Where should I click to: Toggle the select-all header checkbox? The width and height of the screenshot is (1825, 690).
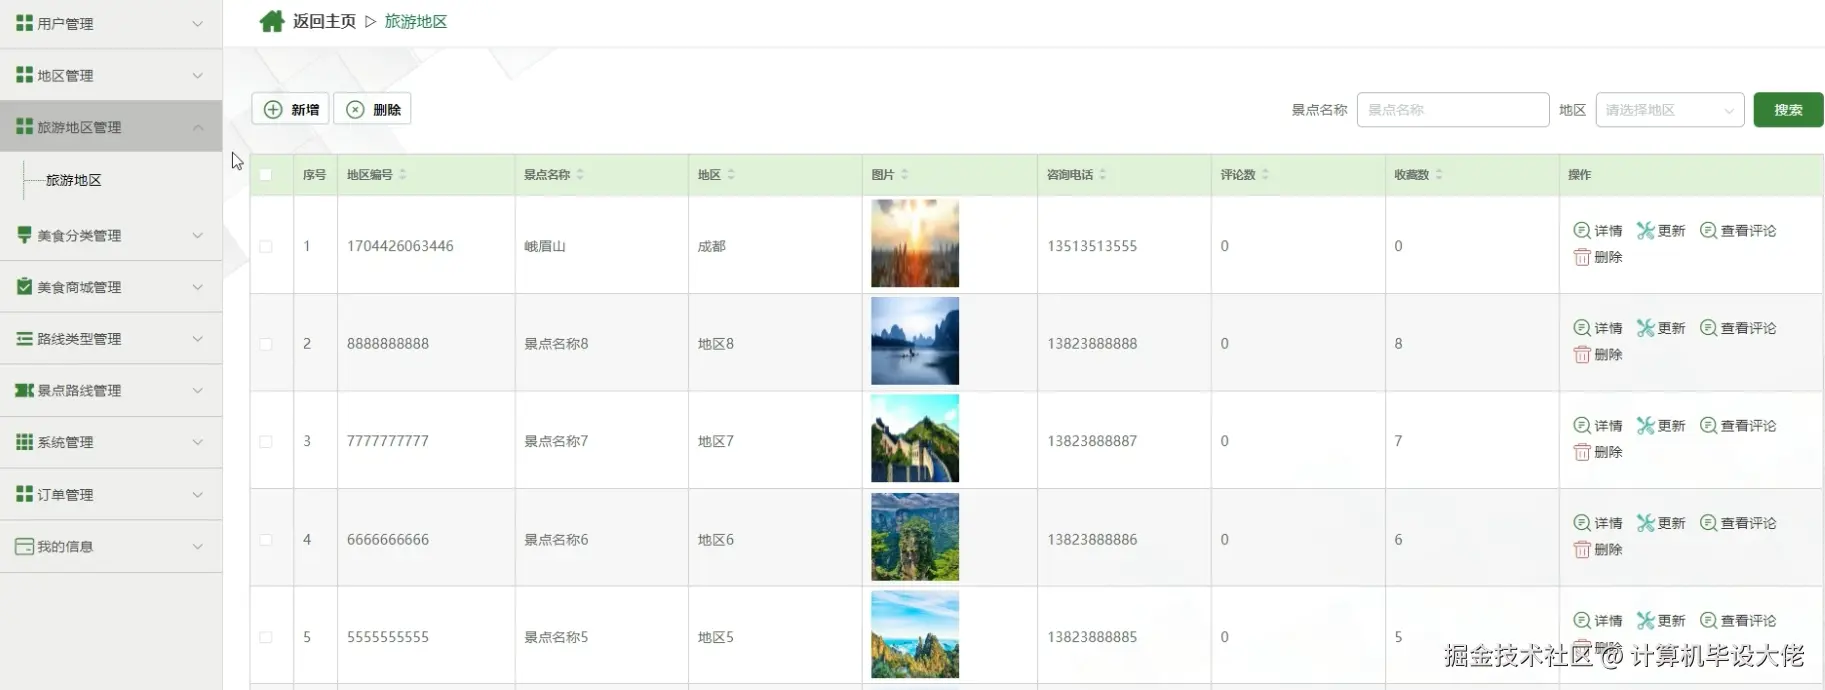(x=266, y=175)
